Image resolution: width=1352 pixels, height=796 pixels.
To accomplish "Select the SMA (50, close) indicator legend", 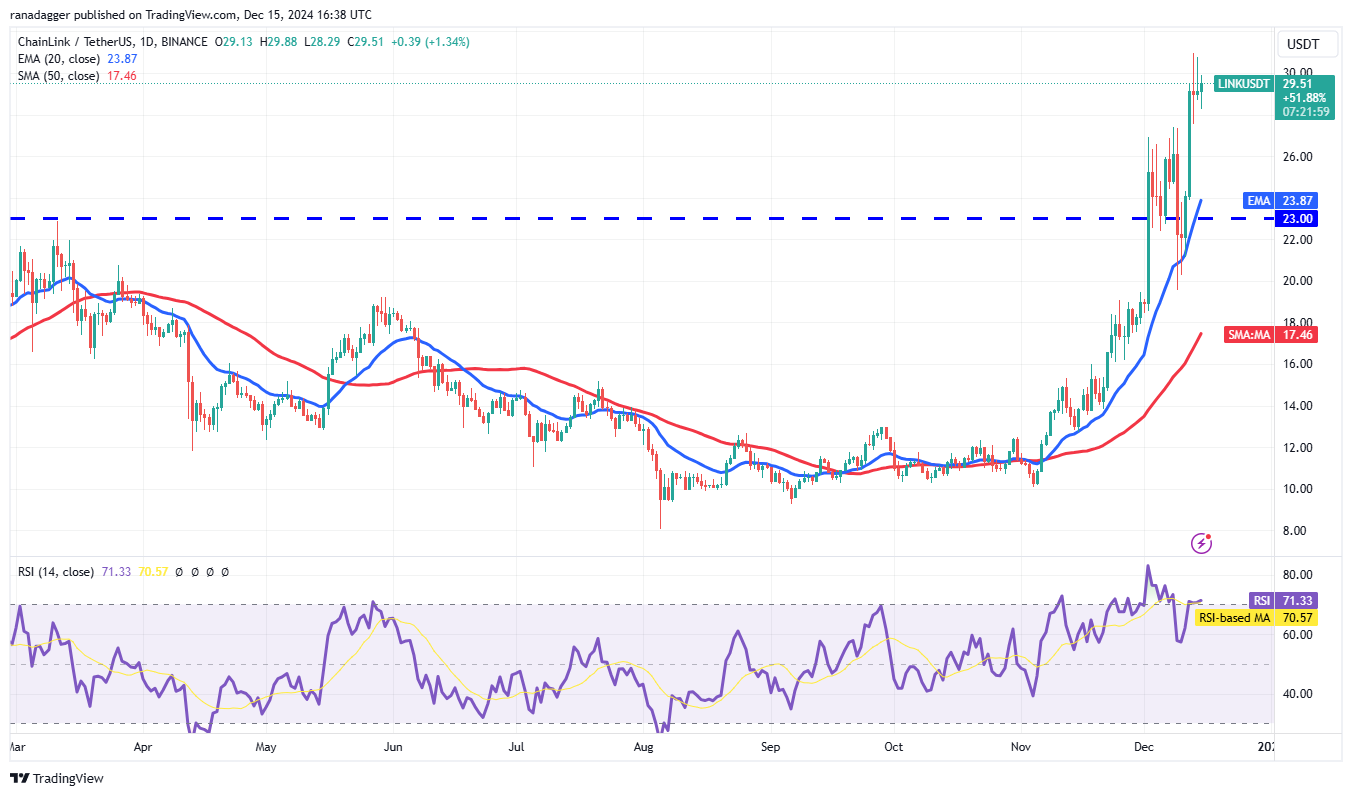I will coord(59,76).
